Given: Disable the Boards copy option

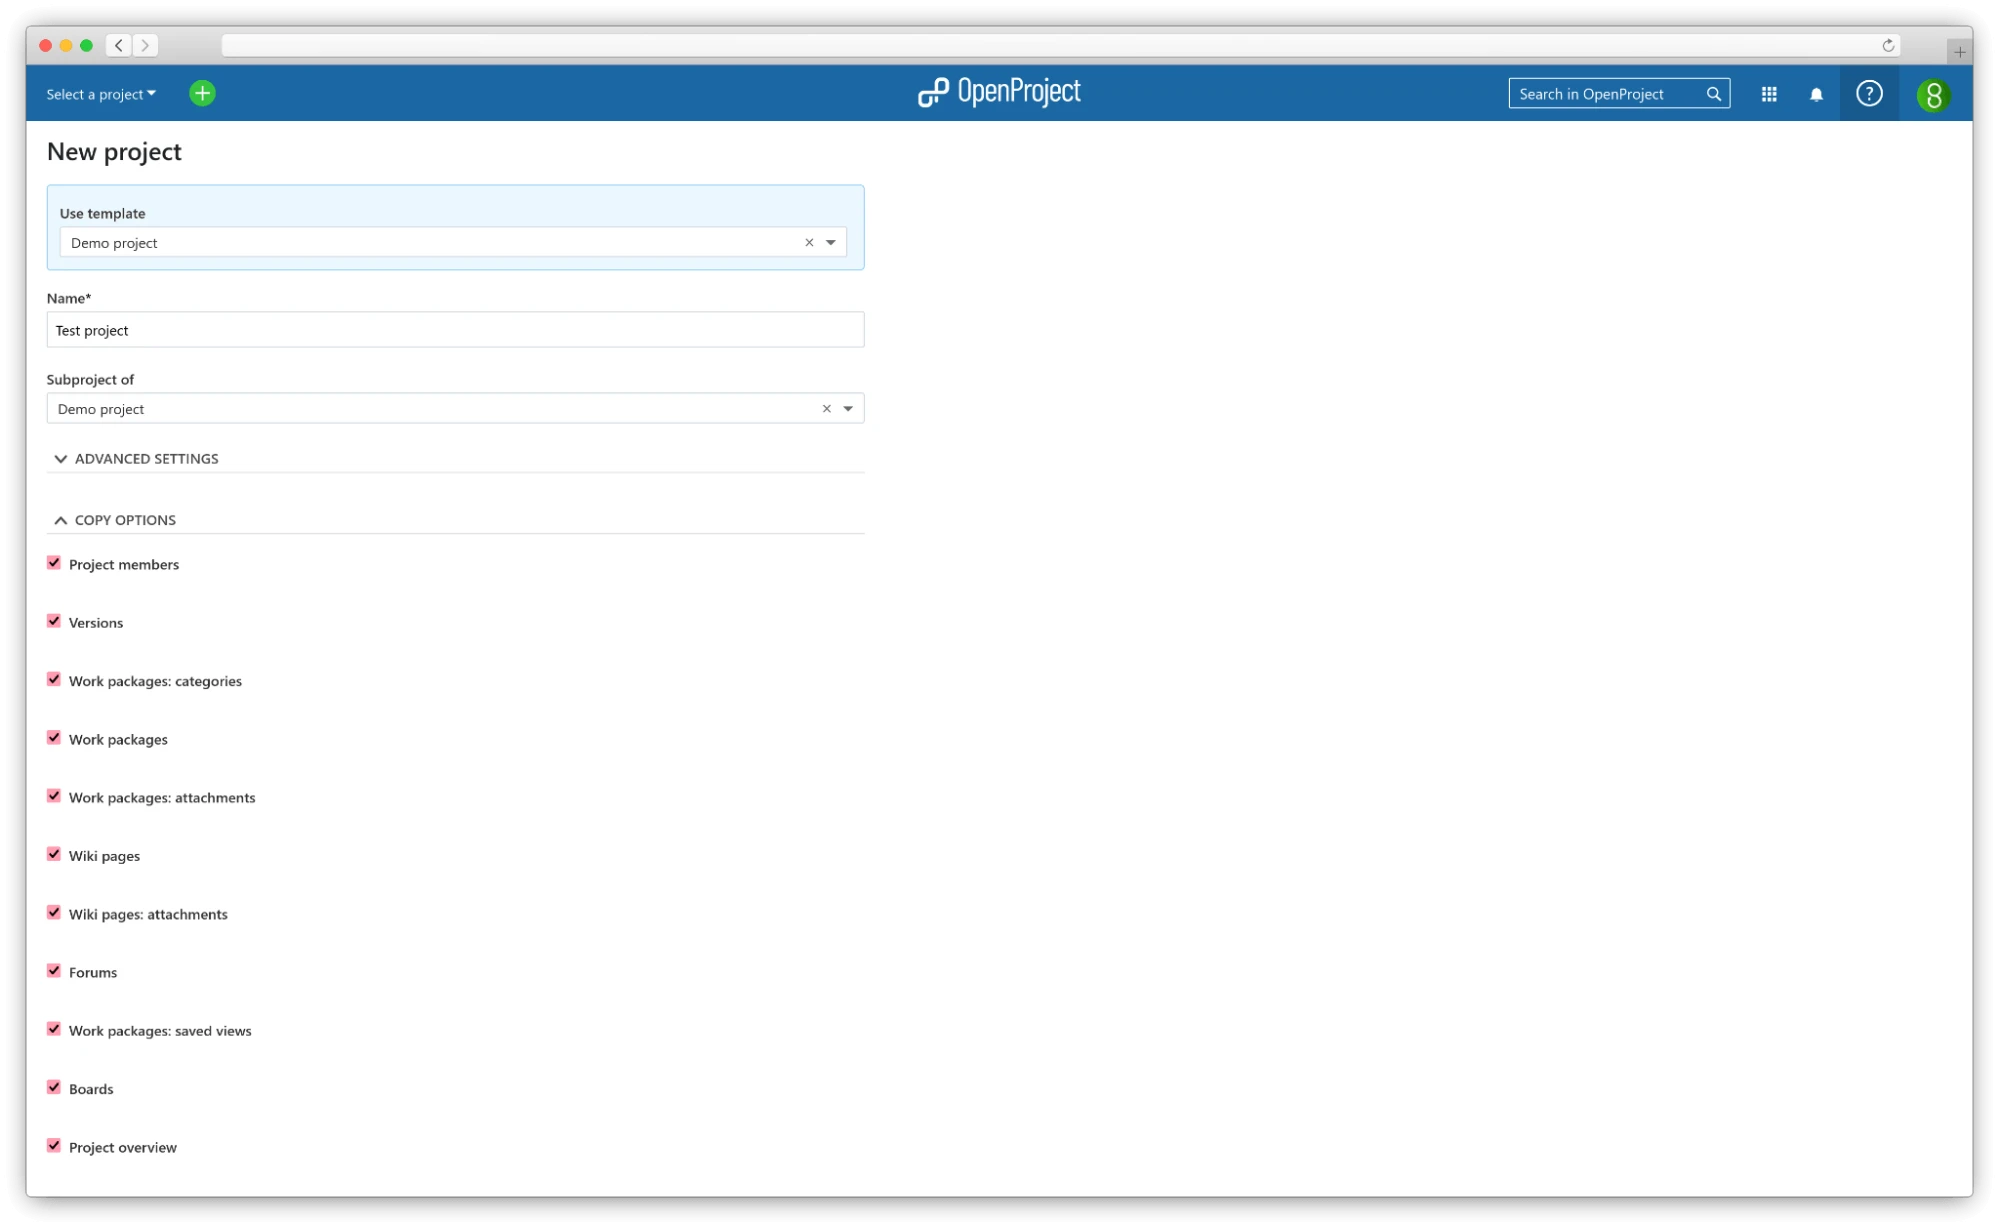Looking at the screenshot, I should pos(54,1087).
